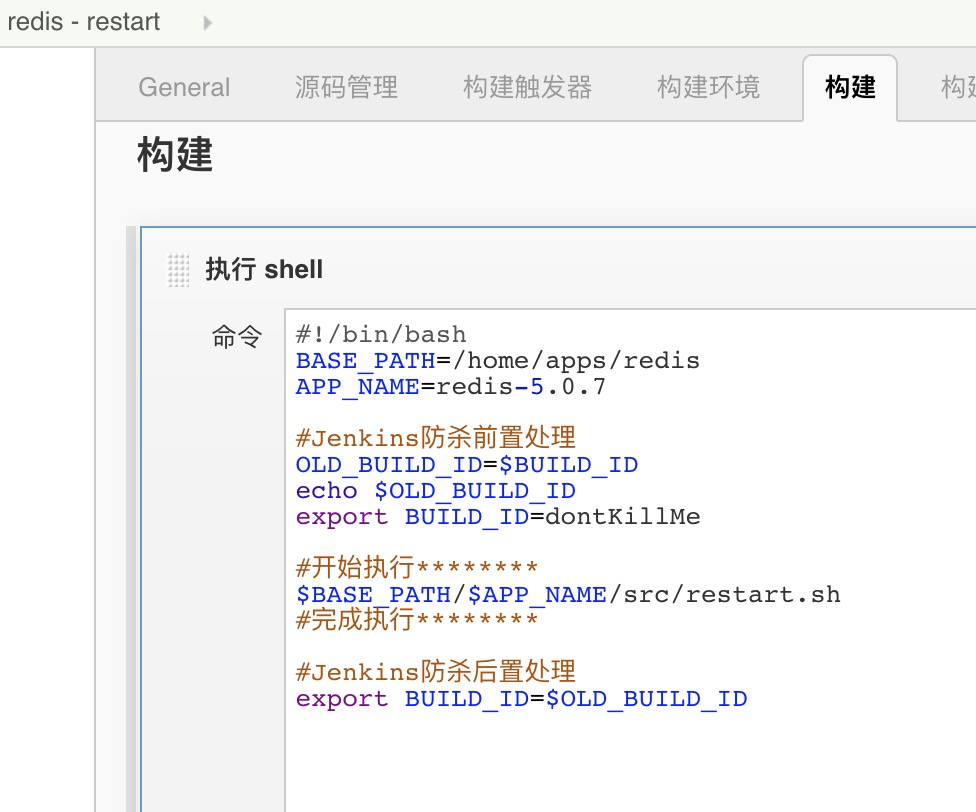Image resolution: width=976 pixels, height=812 pixels.
Task: Click the #!/bin/bash line in the editor
Action: 381,335
